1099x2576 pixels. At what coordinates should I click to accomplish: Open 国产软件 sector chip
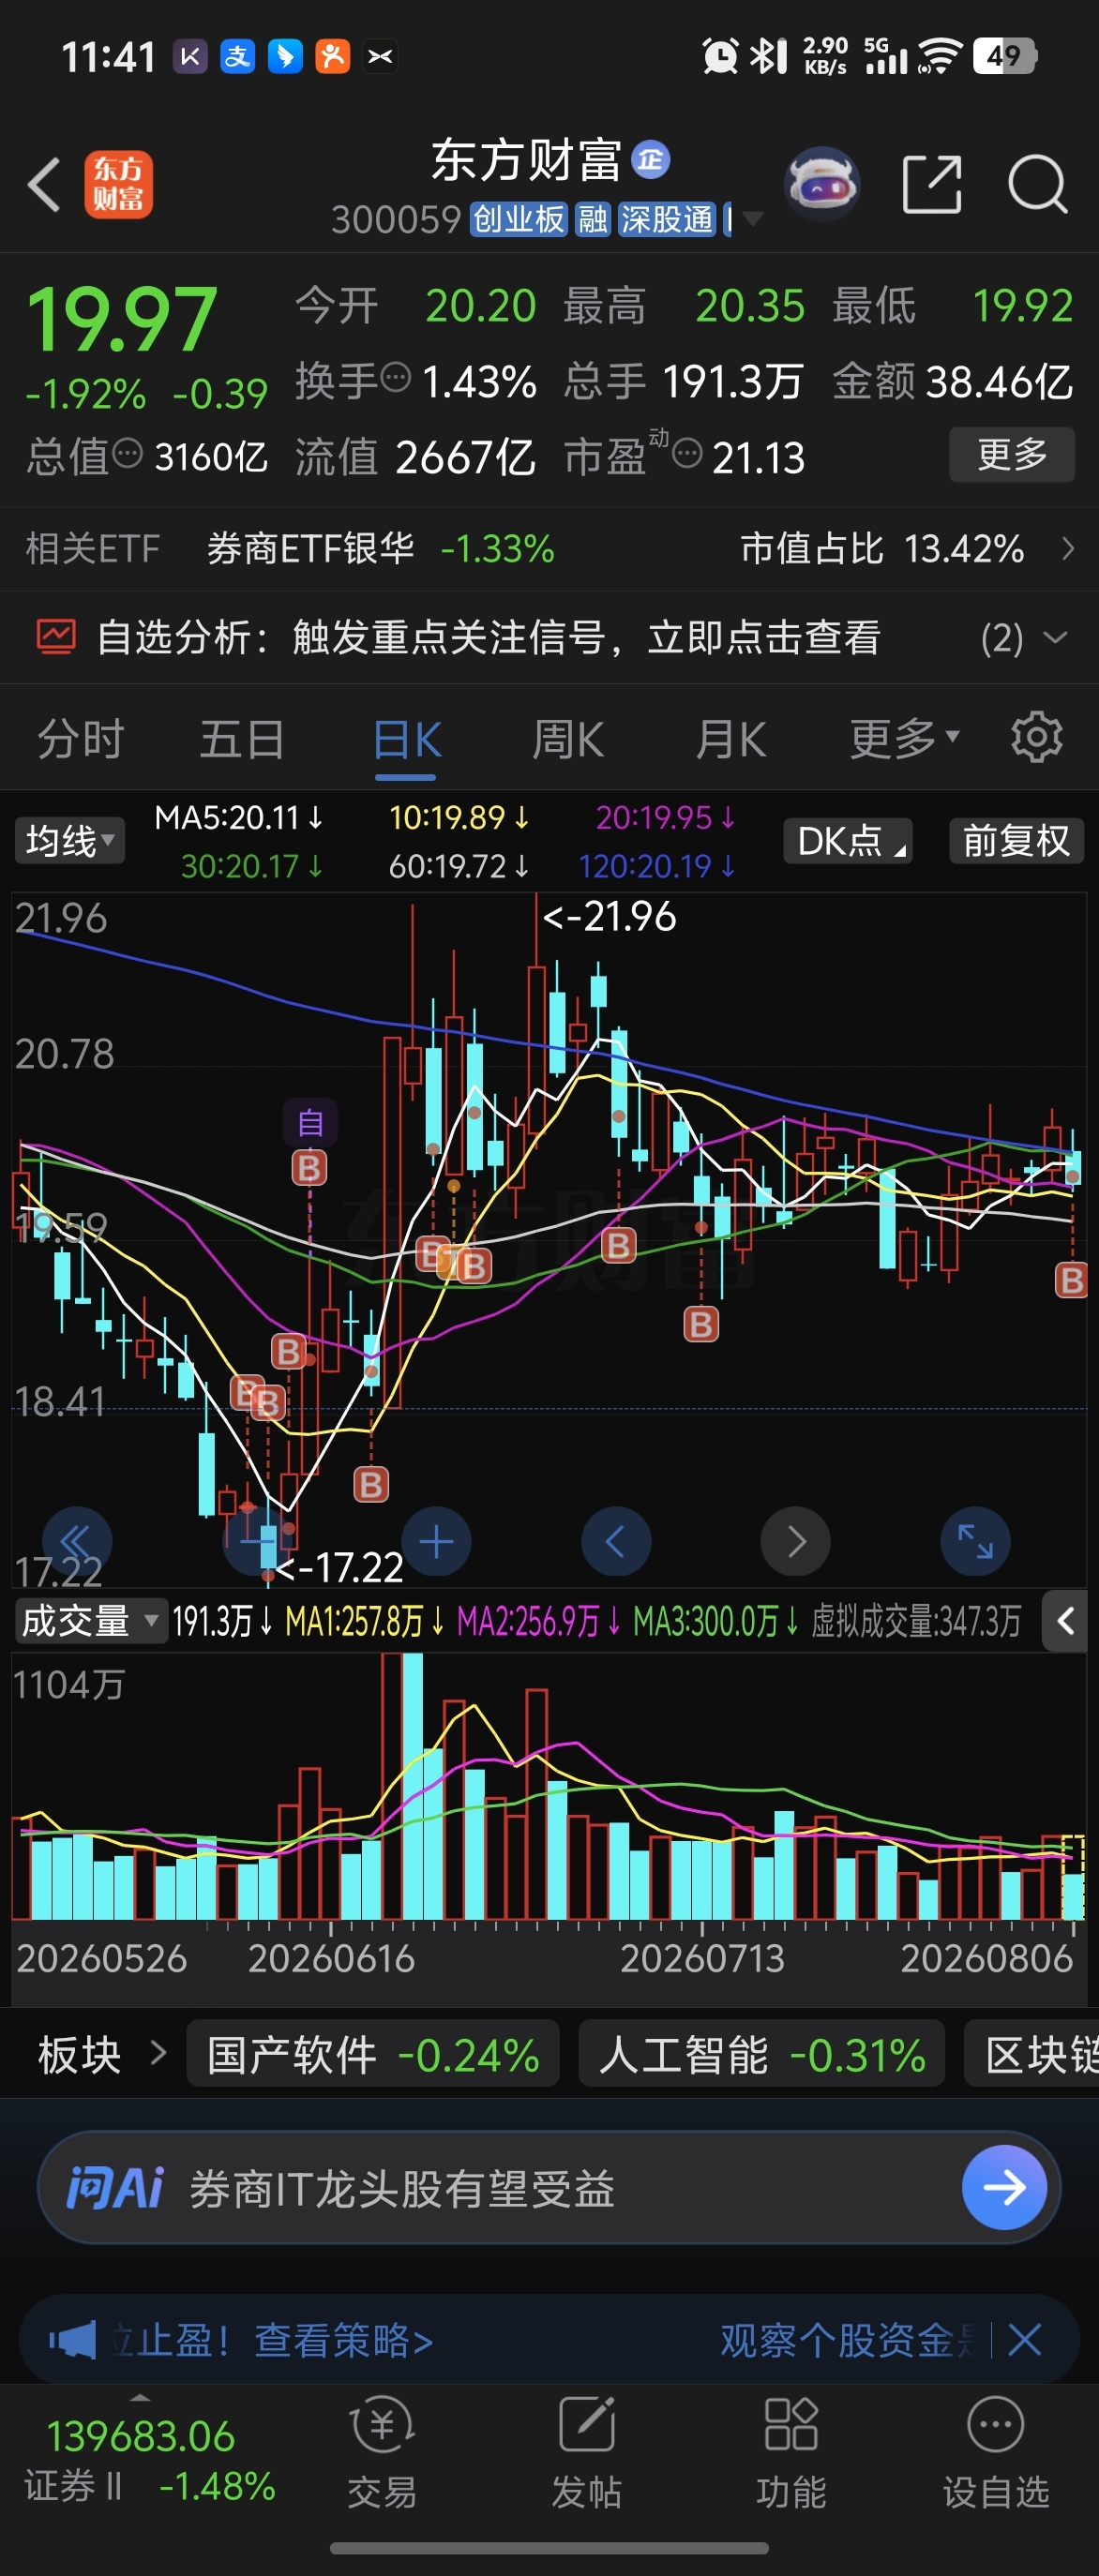pyautogui.click(x=373, y=2055)
